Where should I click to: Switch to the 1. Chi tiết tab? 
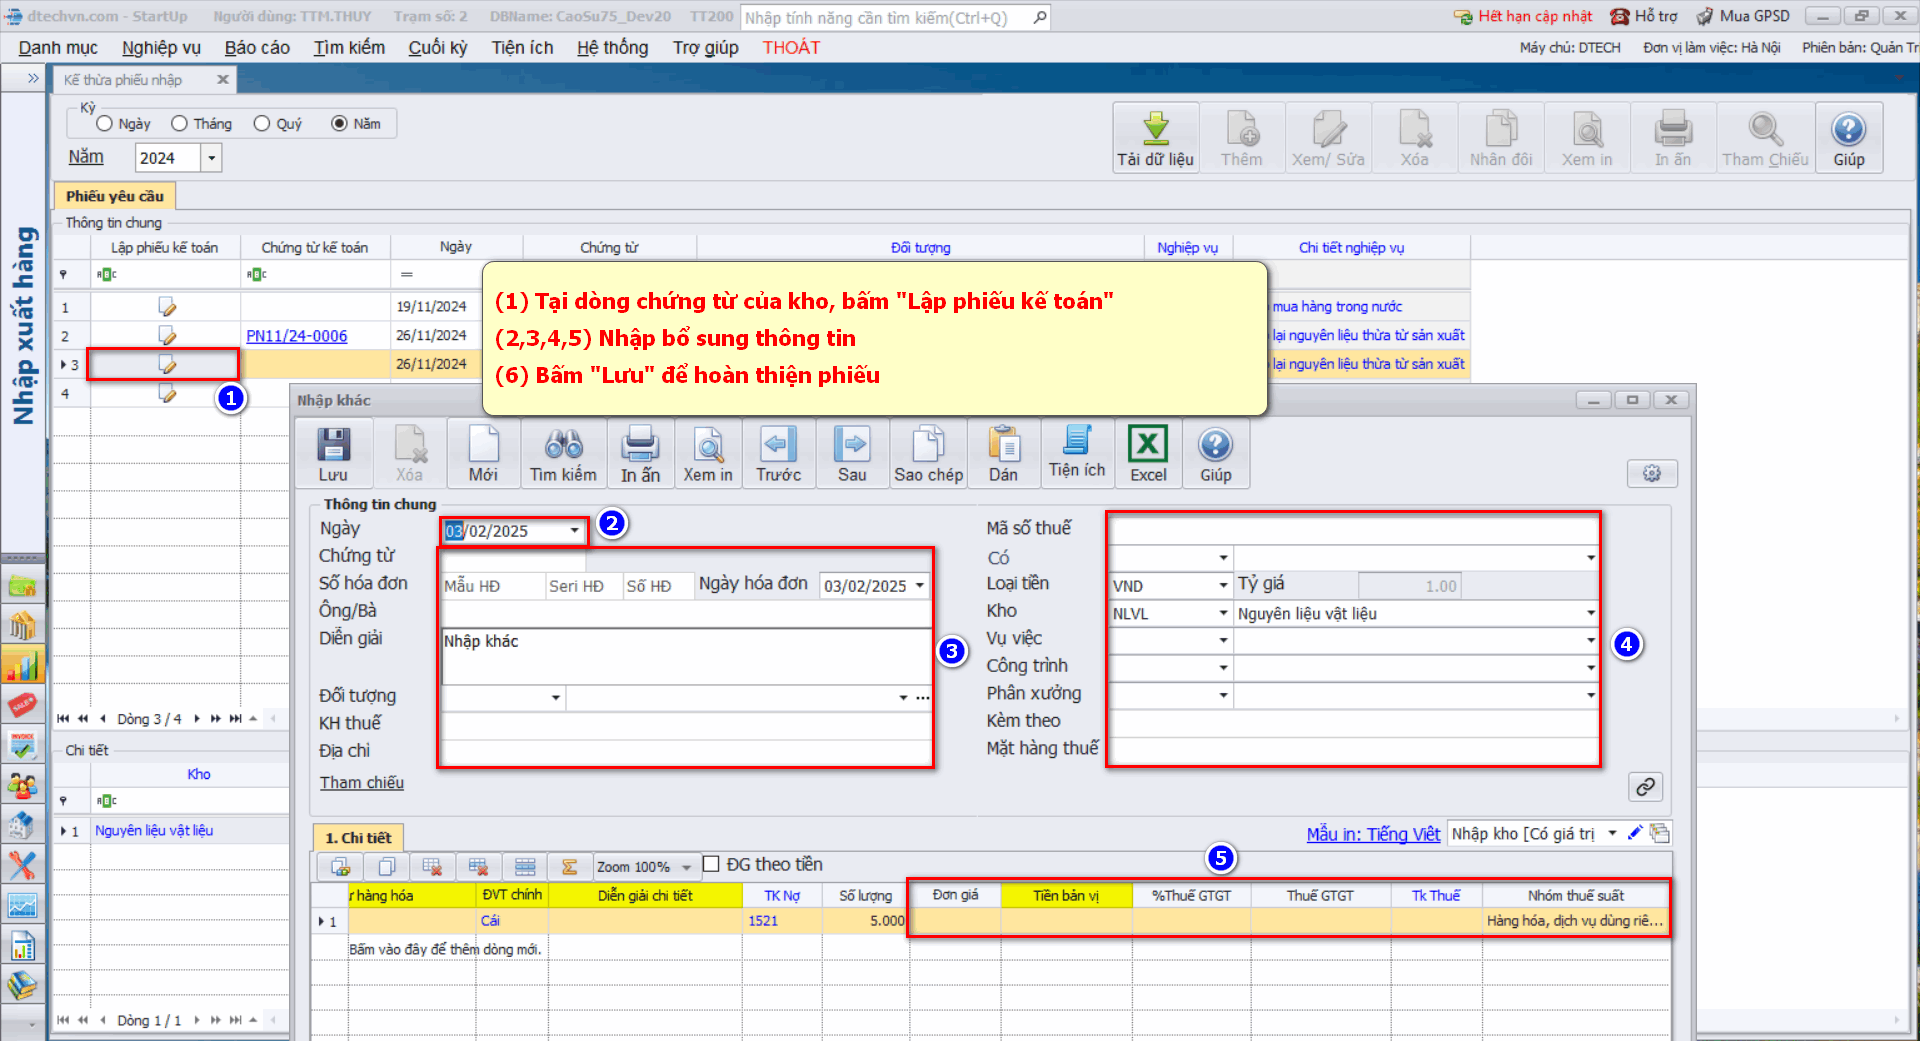click(358, 838)
